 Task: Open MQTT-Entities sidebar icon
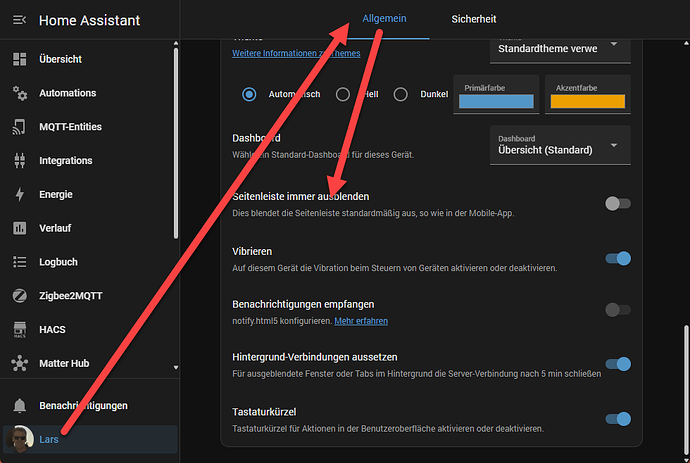pyautogui.click(x=20, y=127)
